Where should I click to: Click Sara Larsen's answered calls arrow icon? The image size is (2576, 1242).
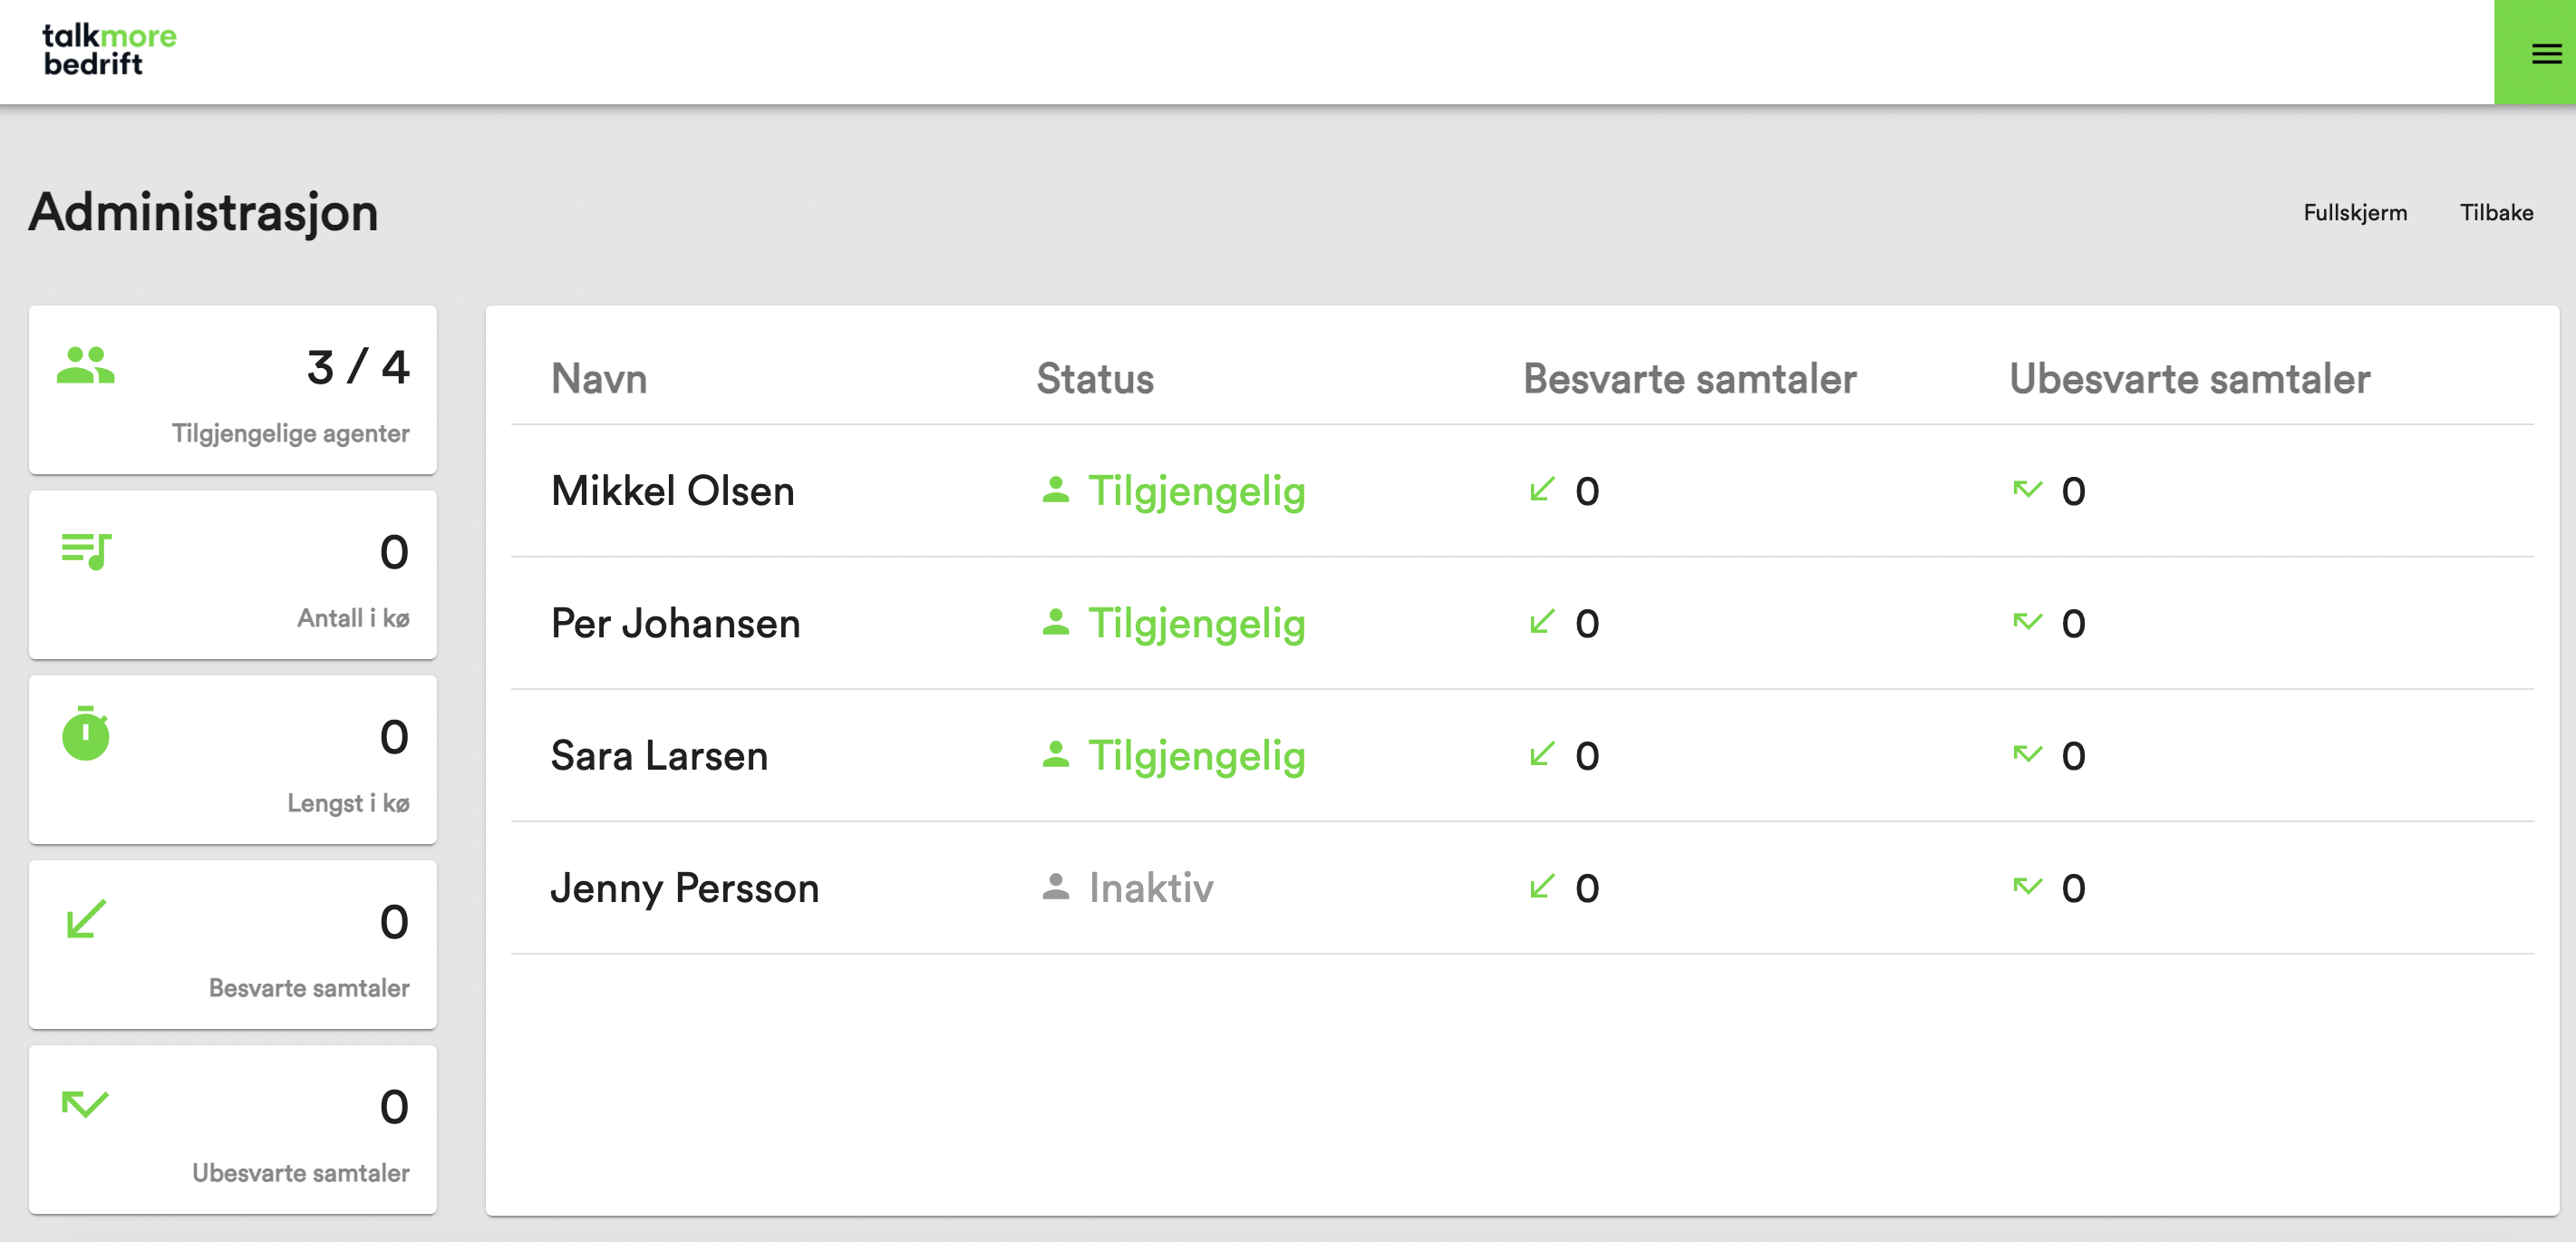tap(1542, 754)
